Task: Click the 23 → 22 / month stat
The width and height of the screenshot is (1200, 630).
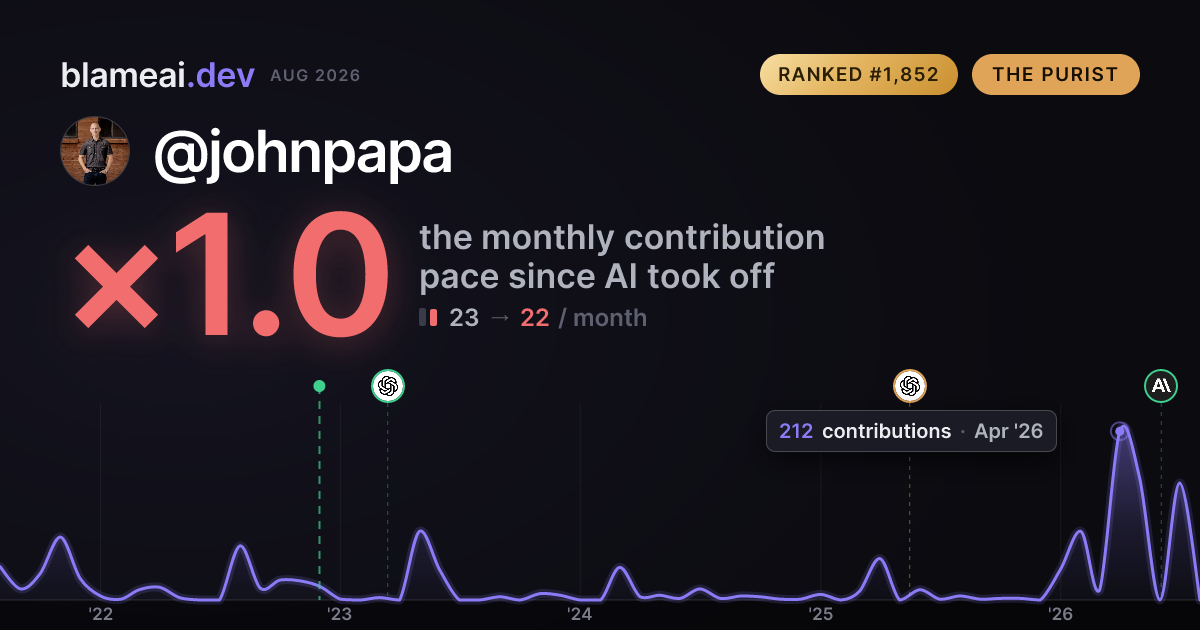Action: pyautogui.click(x=533, y=318)
